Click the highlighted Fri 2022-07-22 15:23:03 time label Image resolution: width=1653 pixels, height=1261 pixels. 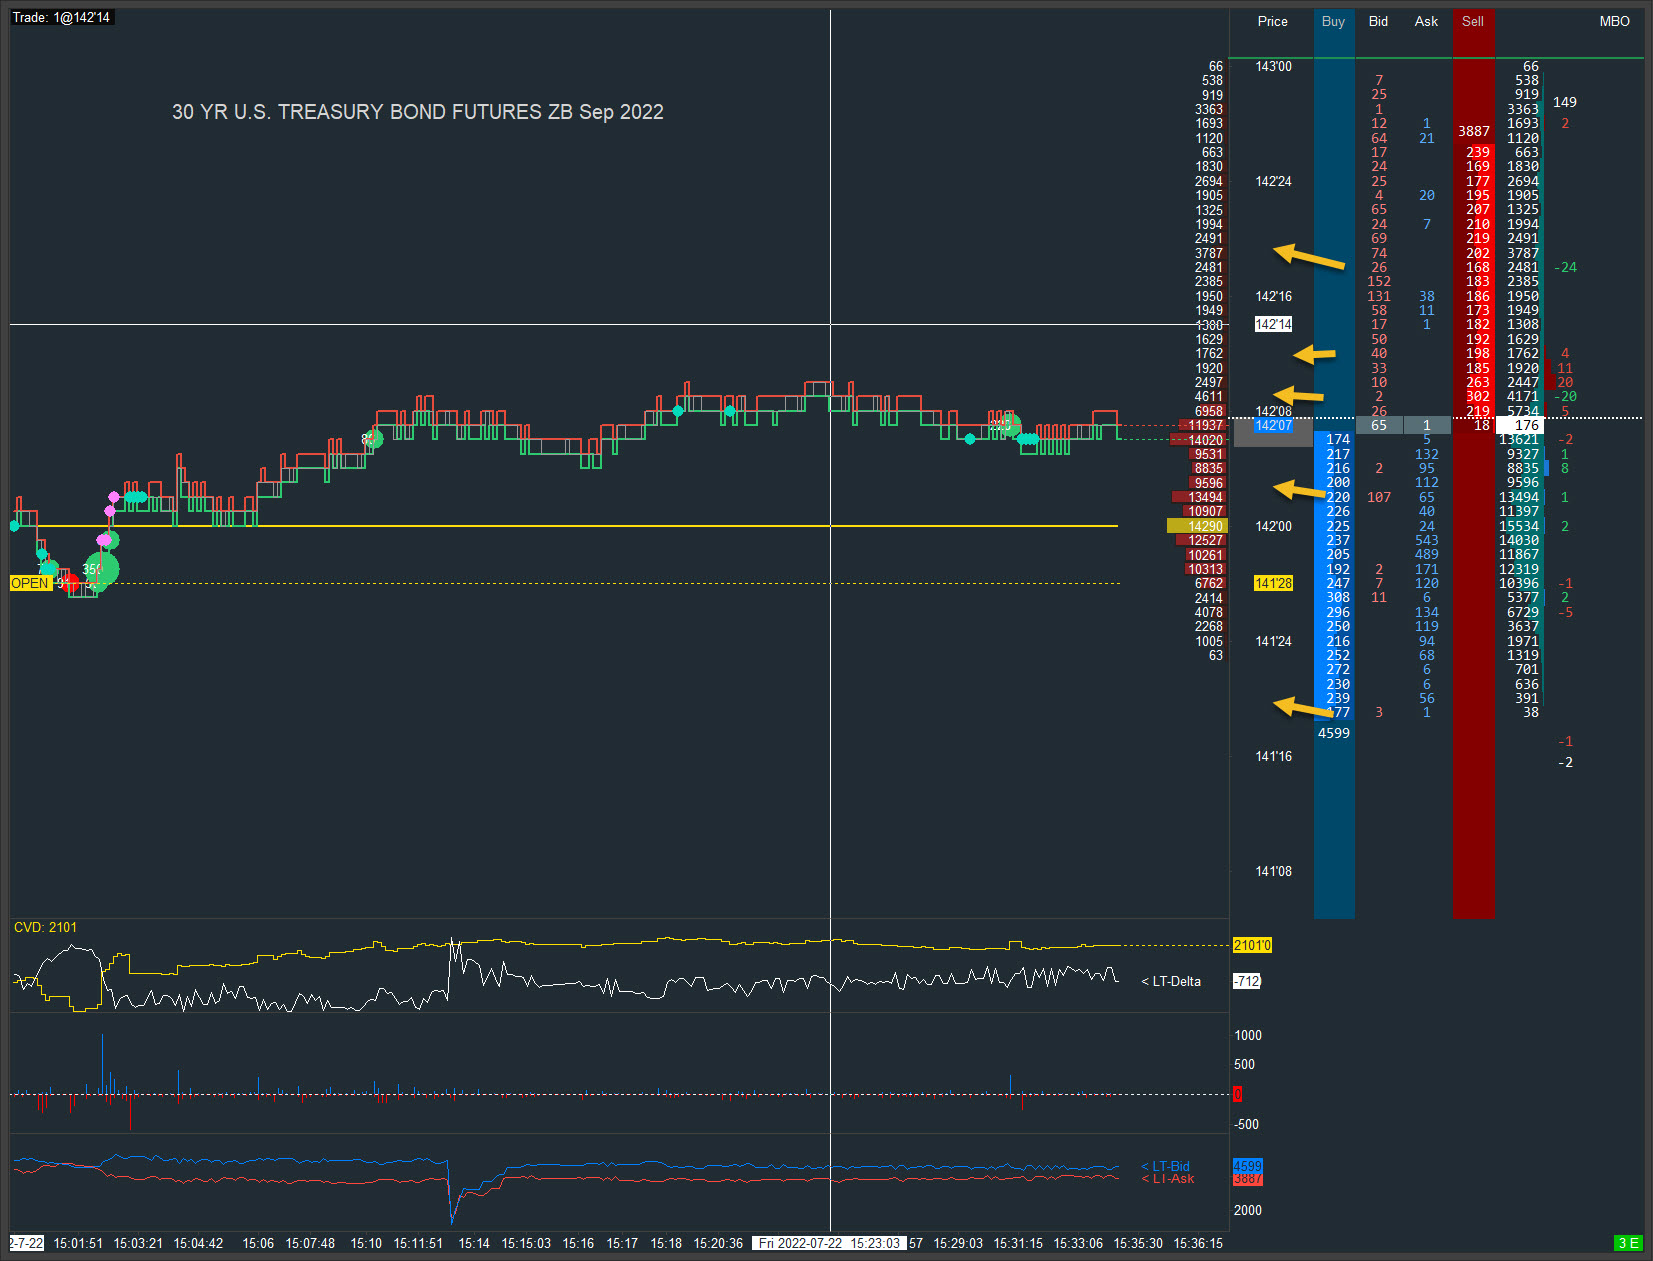point(829,1243)
